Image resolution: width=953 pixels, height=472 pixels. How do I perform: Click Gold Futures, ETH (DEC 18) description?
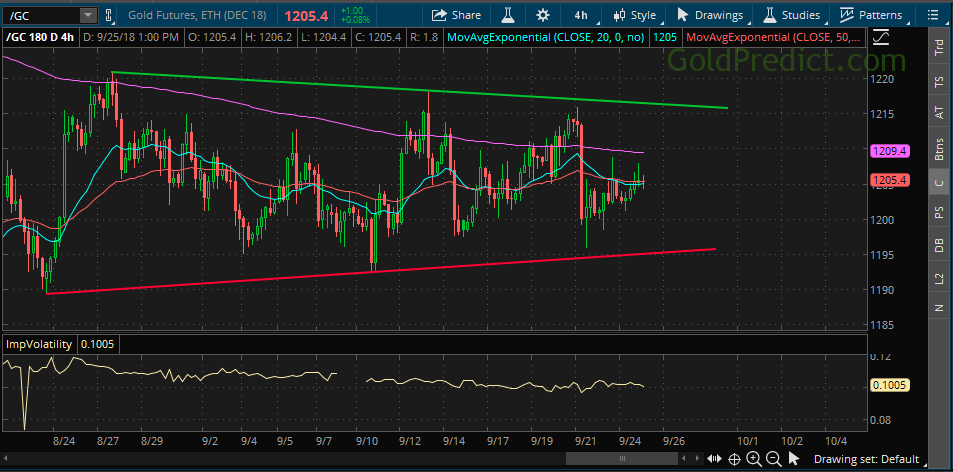199,15
